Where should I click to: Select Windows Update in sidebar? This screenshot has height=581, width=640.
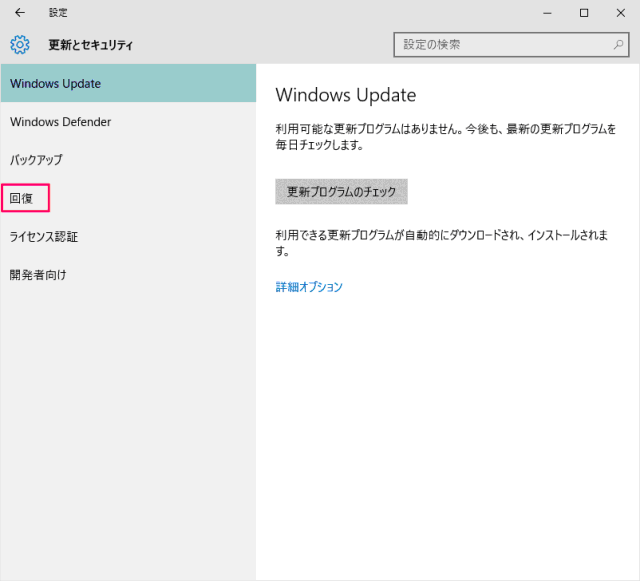tap(128, 83)
